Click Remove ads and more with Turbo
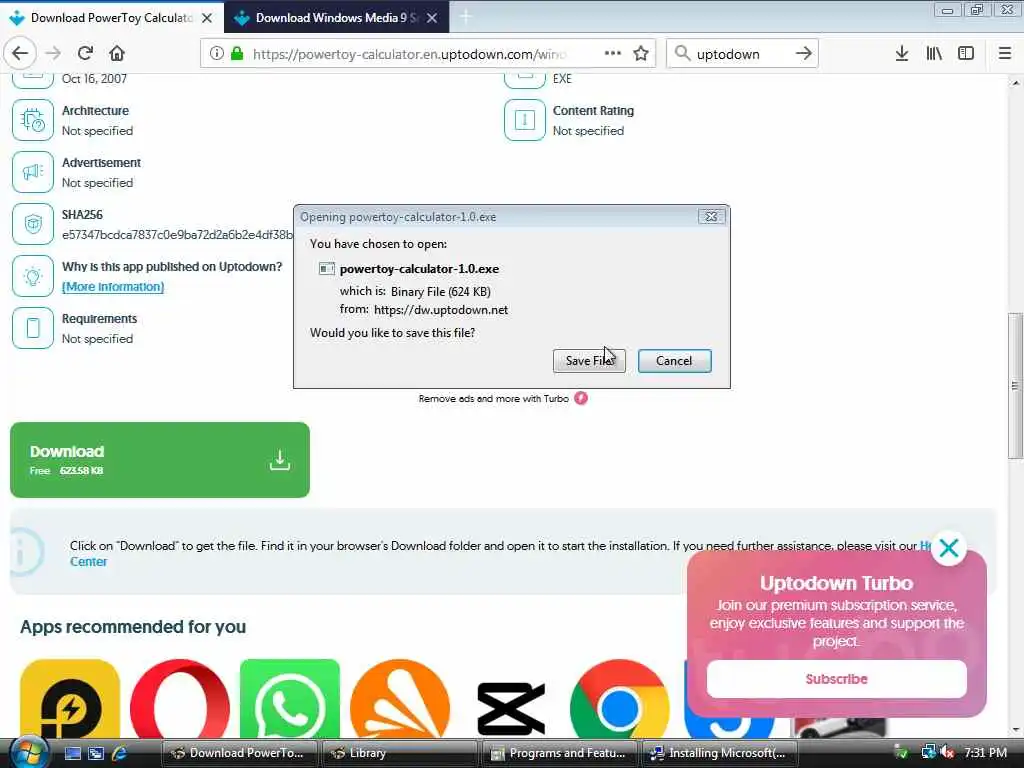The image size is (1024, 768). (494, 398)
